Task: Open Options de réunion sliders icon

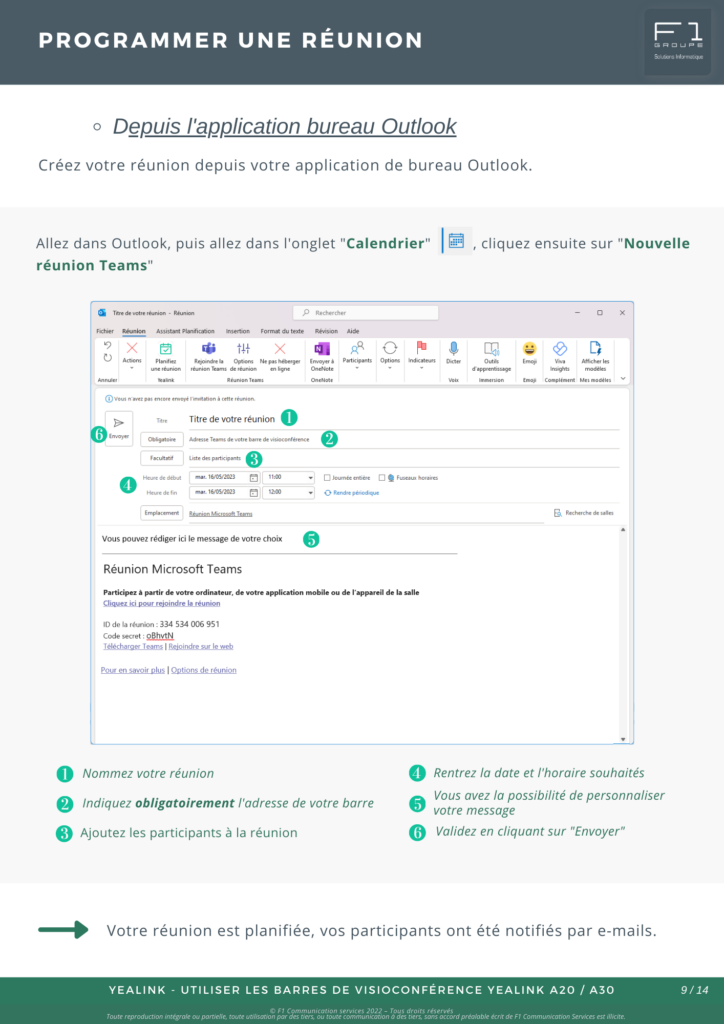Action: (x=244, y=349)
